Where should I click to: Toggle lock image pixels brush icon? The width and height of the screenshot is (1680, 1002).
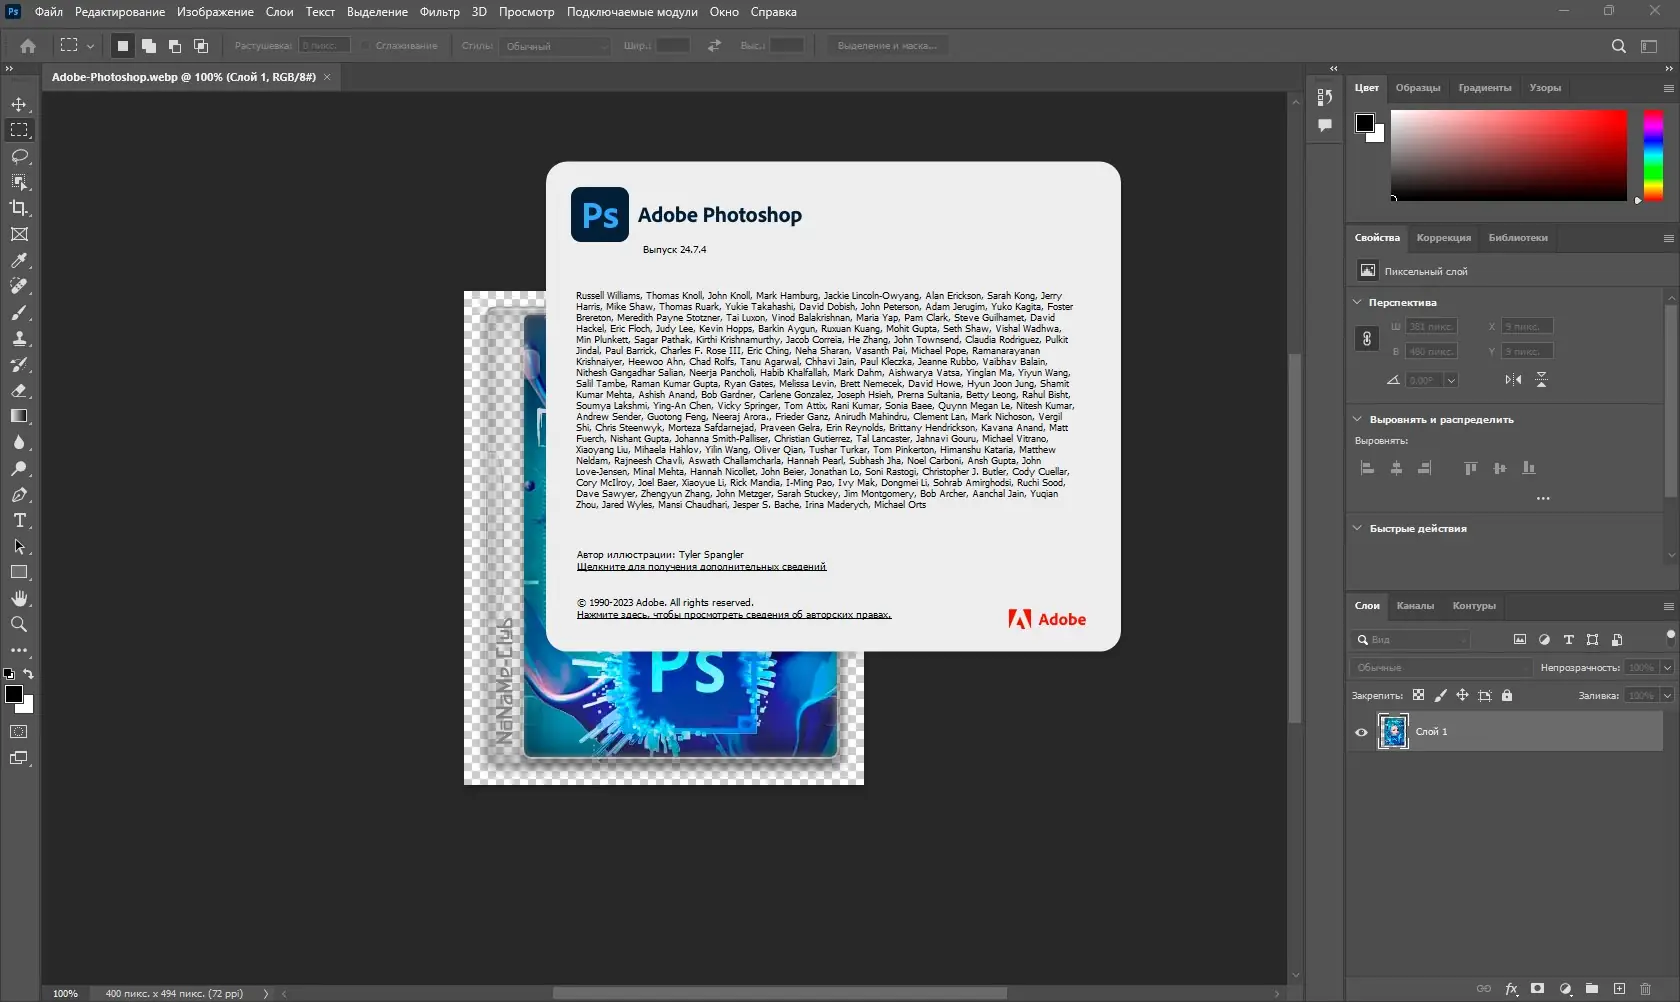1440,695
